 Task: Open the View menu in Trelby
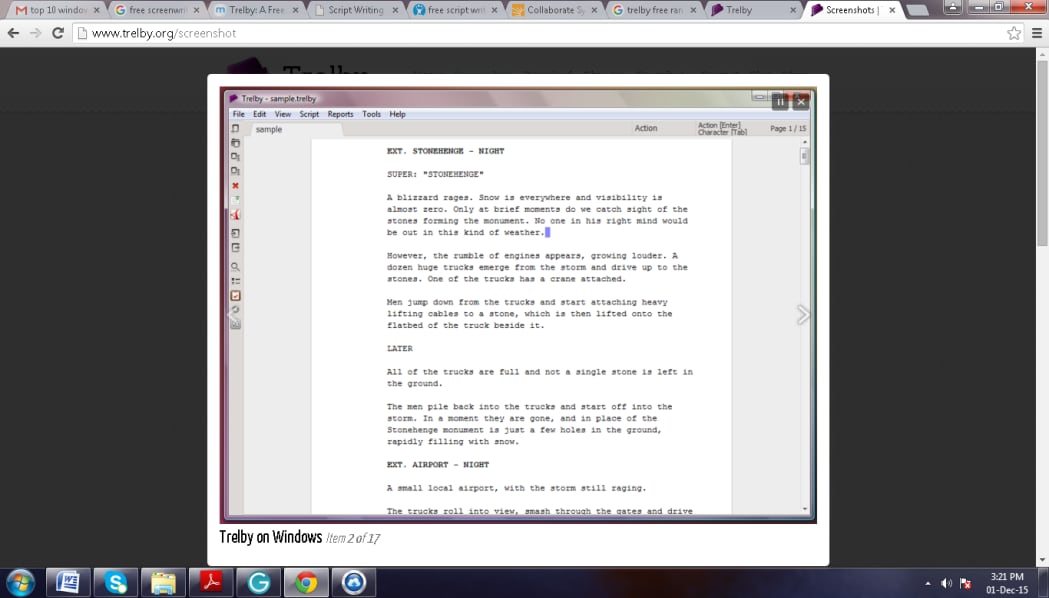(283, 114)
